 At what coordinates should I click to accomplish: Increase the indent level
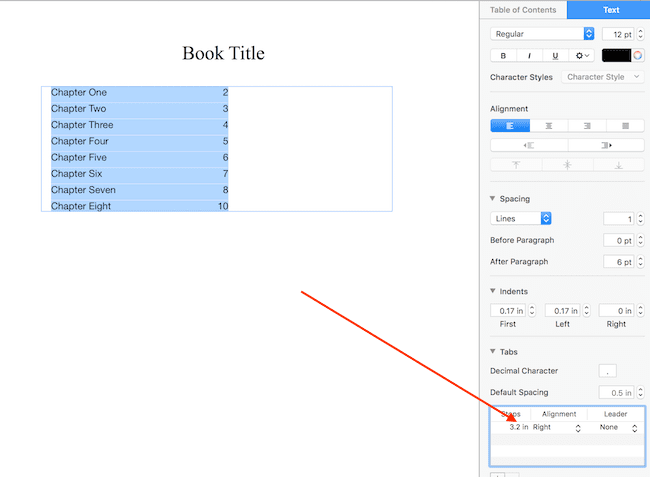click(606, 145)
